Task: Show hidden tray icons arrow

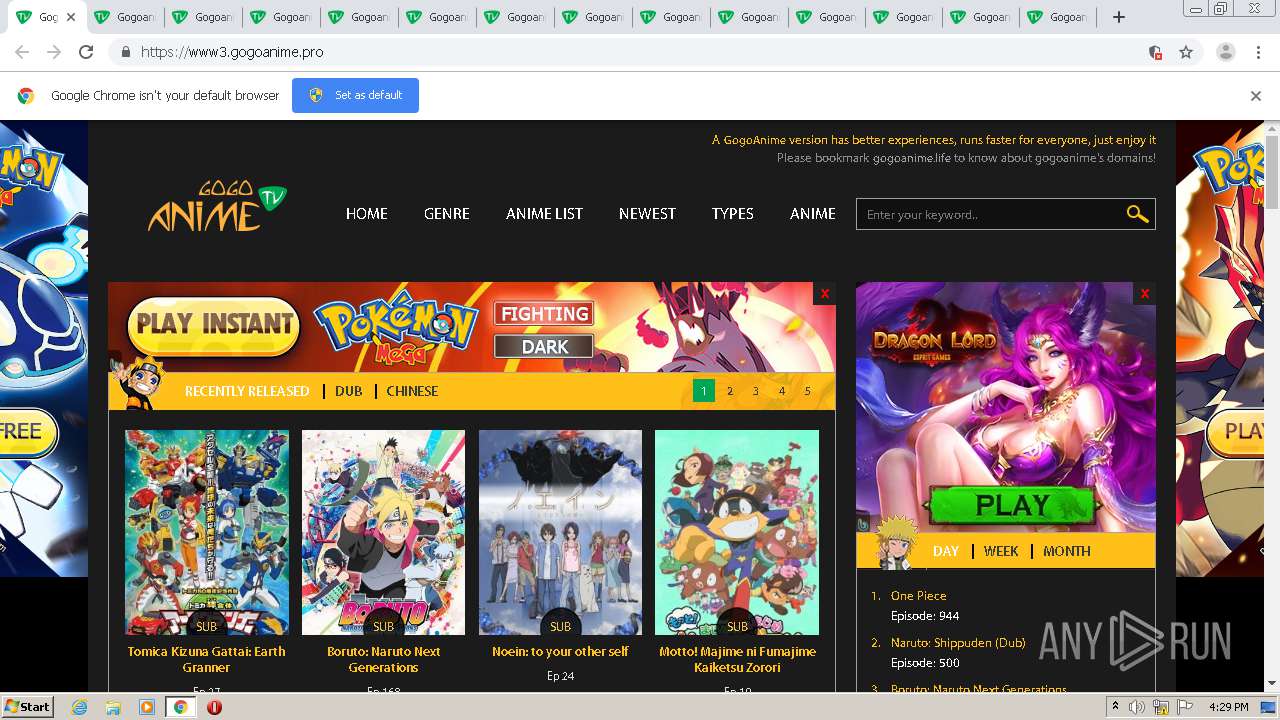Action: [x=1115, y=707]
